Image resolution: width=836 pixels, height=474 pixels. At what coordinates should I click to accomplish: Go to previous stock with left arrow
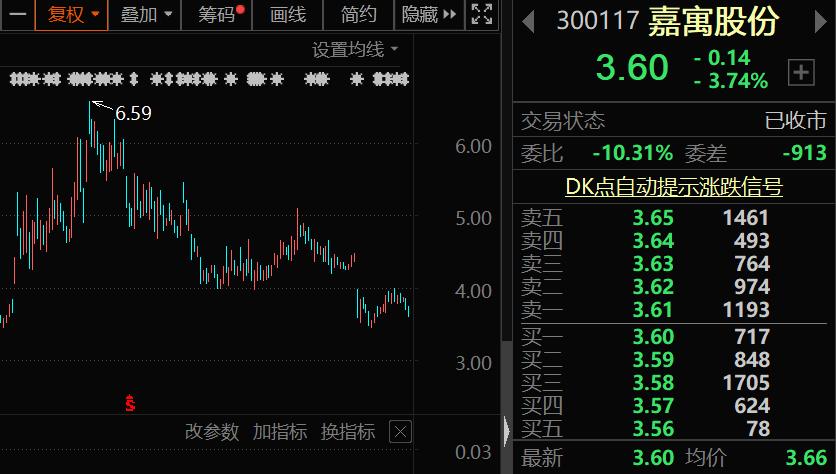point(528,22)
